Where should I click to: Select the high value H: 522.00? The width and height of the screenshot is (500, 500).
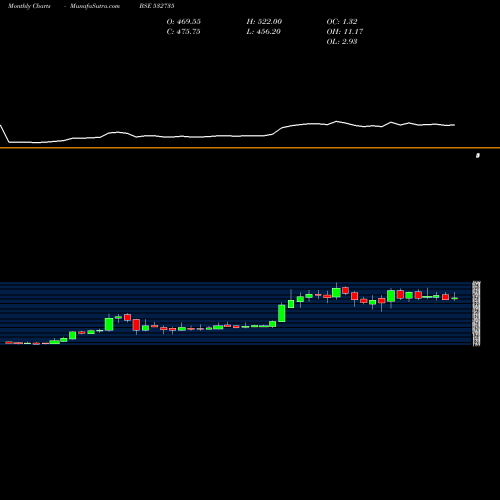(264, 22)
